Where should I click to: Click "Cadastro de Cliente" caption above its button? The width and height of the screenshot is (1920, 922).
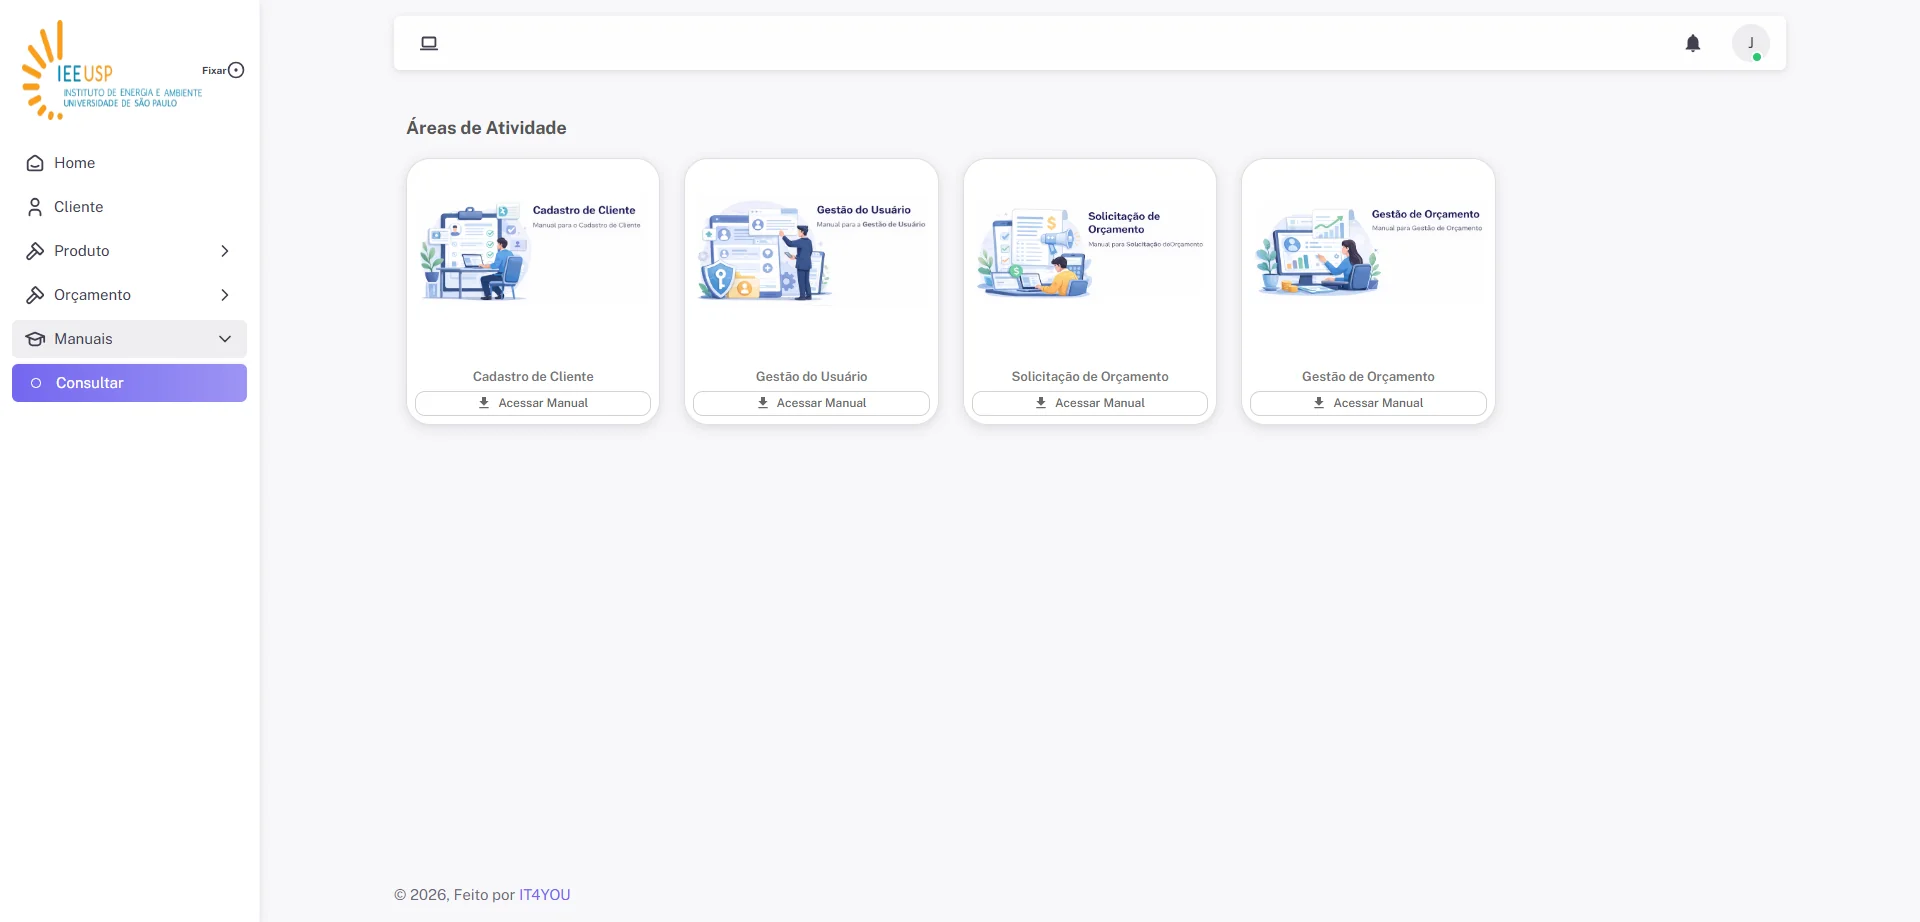(533, 377)
